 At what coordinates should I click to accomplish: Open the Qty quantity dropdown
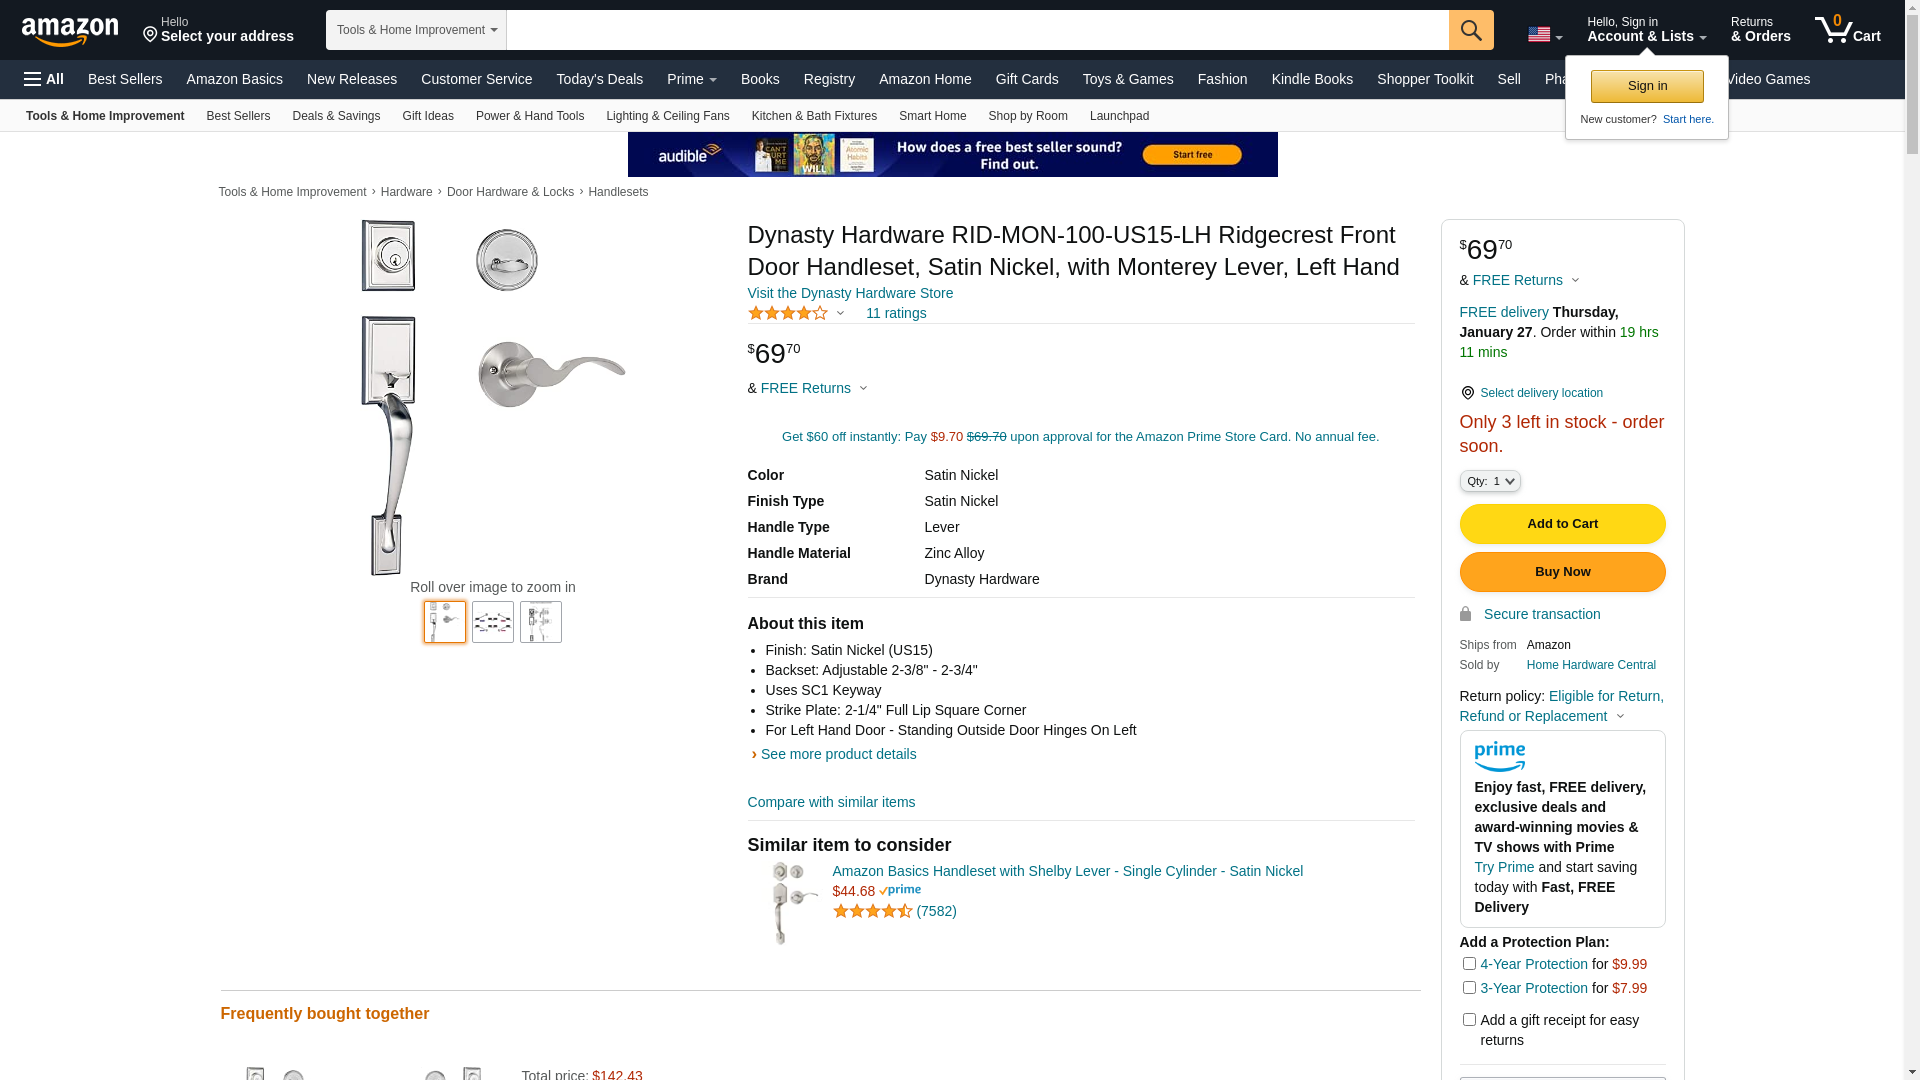pyautogui.click(x=1490, y=482)
